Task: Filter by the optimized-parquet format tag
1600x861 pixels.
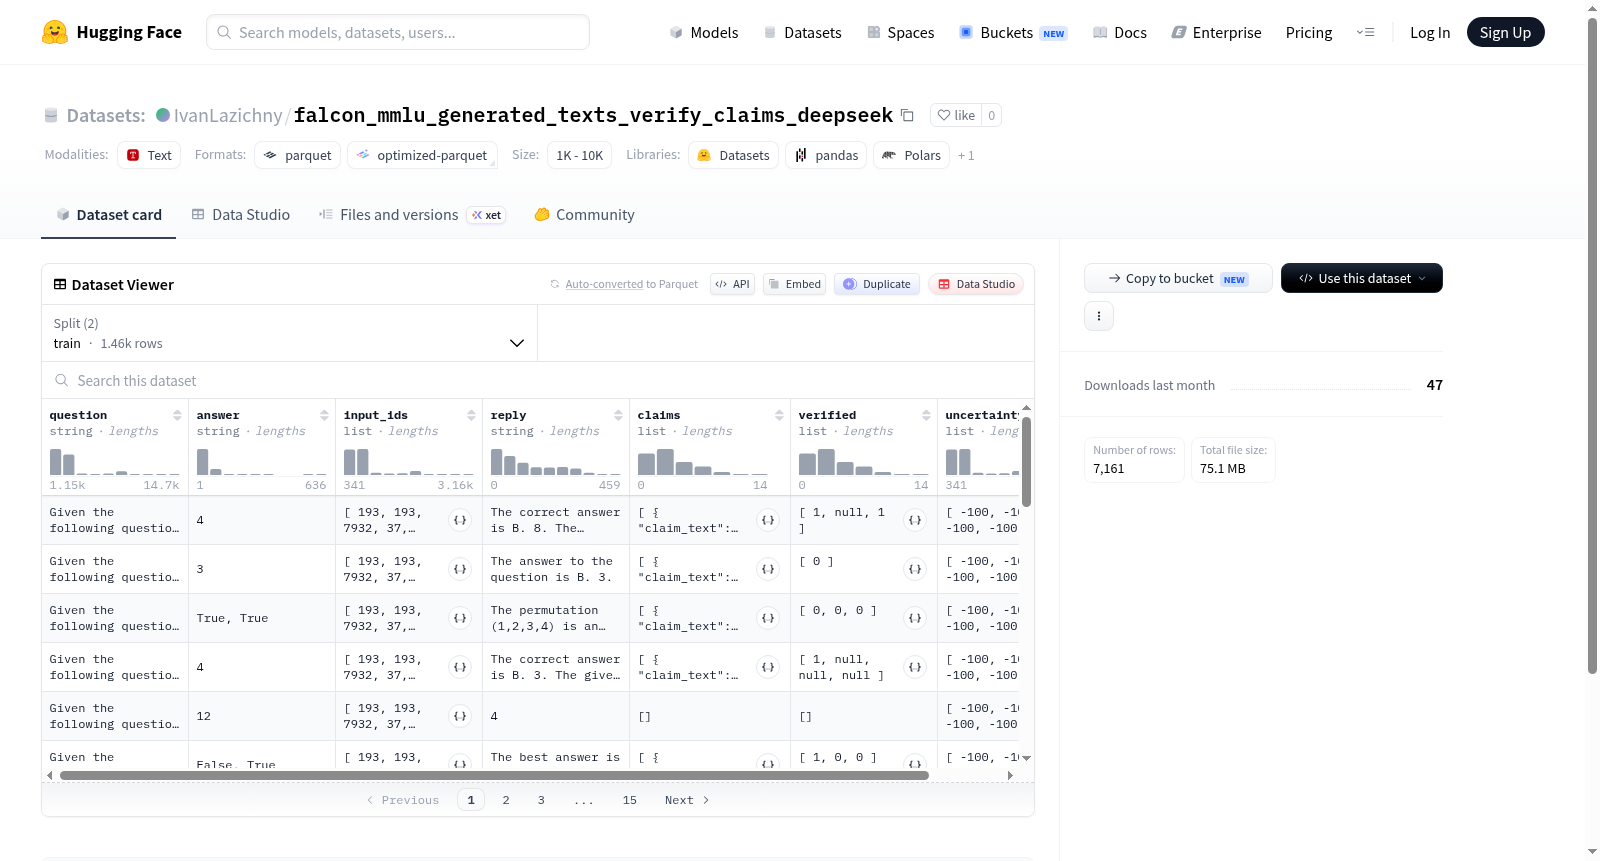Action: (x=422, y=155)
